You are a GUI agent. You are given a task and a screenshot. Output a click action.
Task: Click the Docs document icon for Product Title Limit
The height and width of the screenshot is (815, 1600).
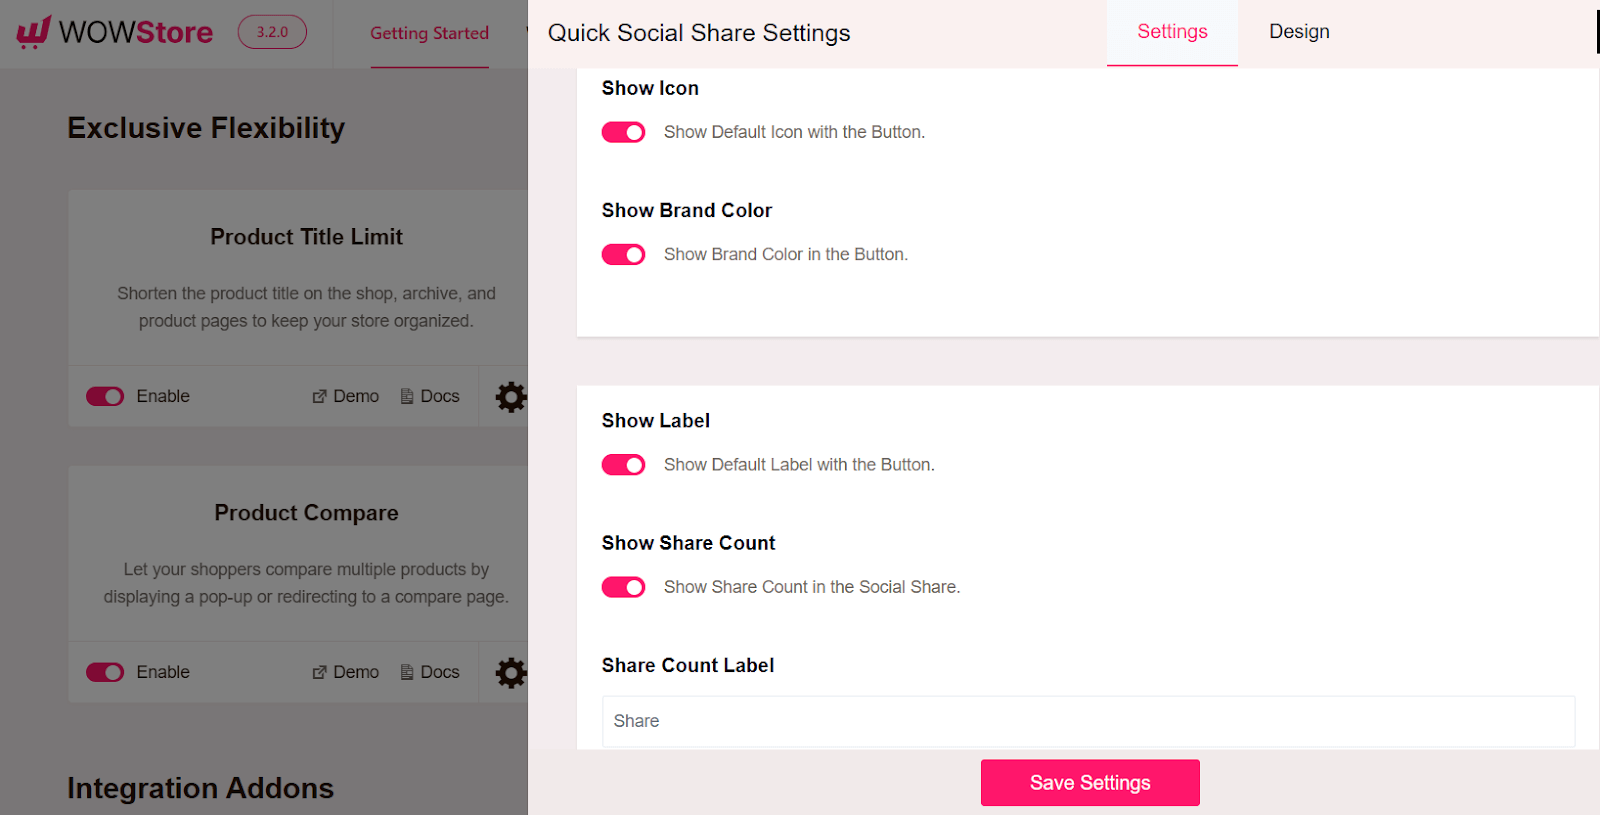pyautogui.click(x=406, y=396)
